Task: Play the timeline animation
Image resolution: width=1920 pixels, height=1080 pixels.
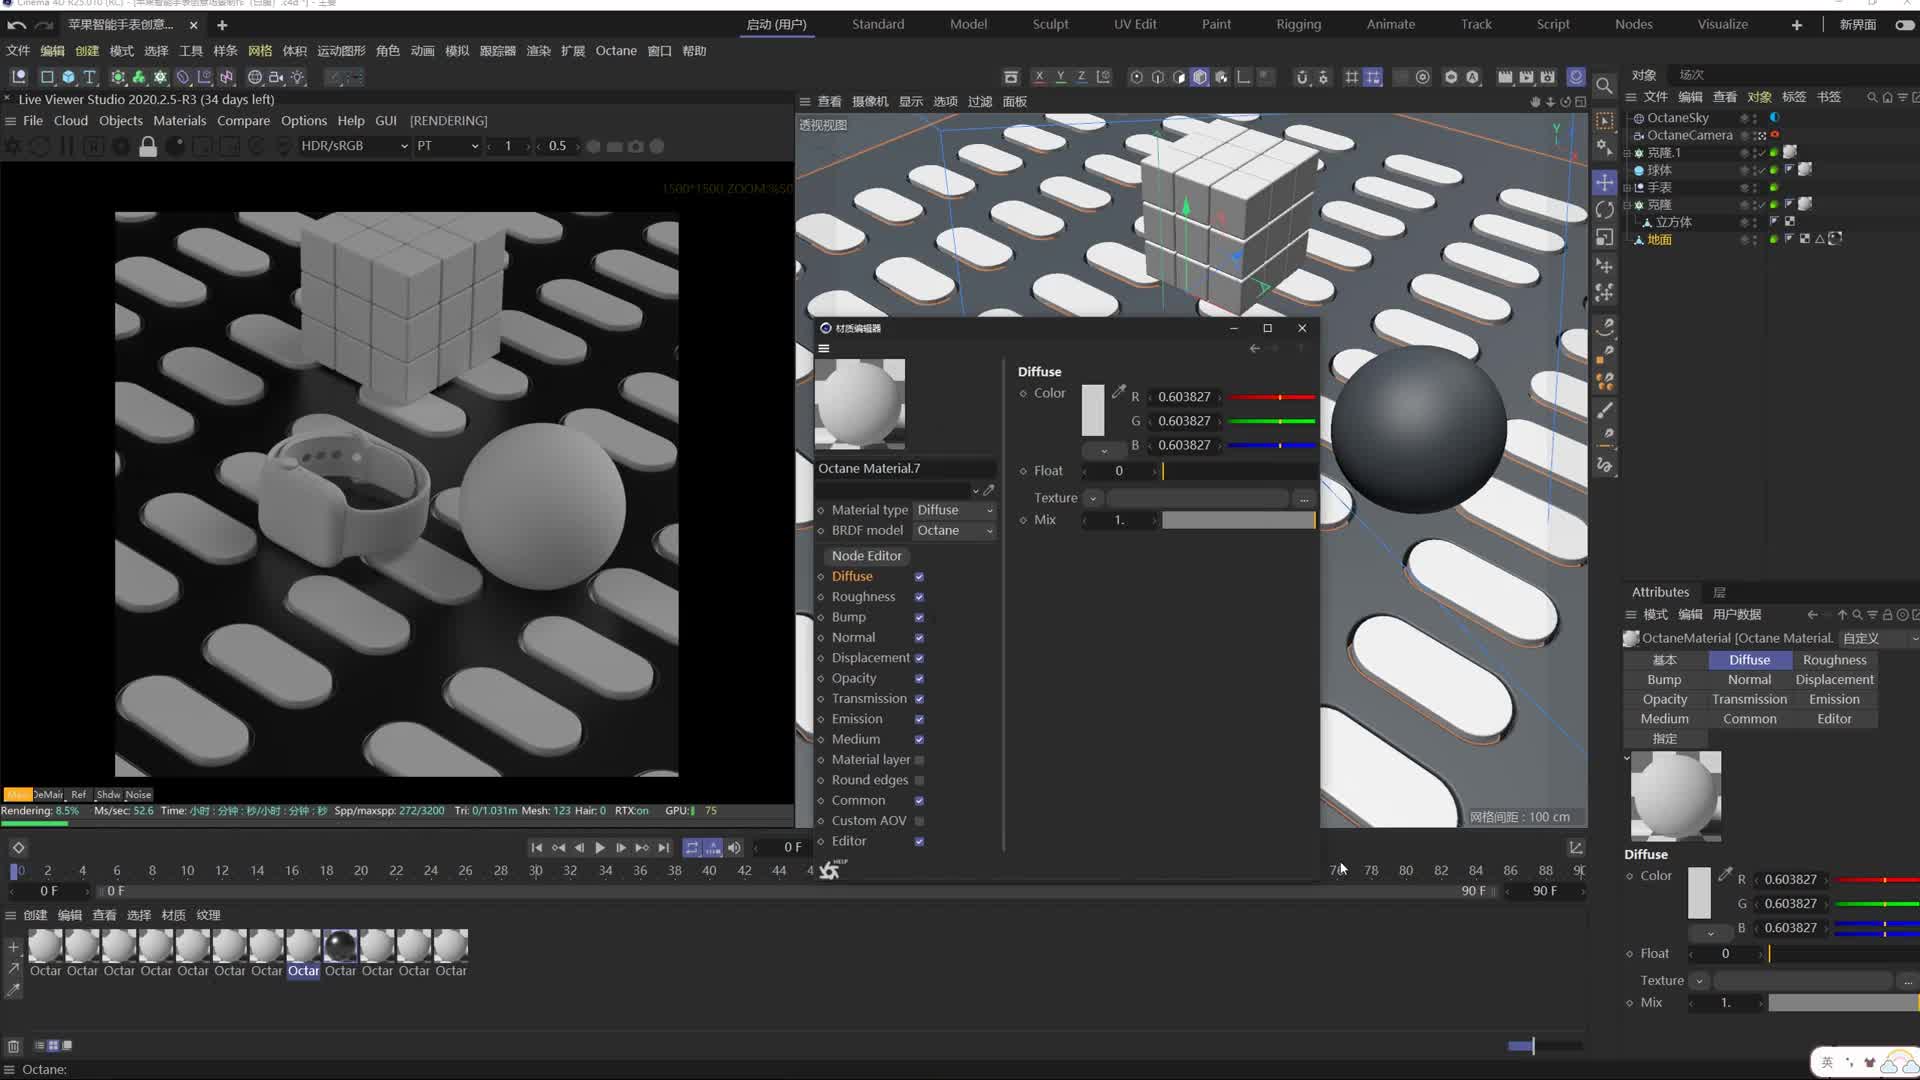Action: (x=600, y=847)
